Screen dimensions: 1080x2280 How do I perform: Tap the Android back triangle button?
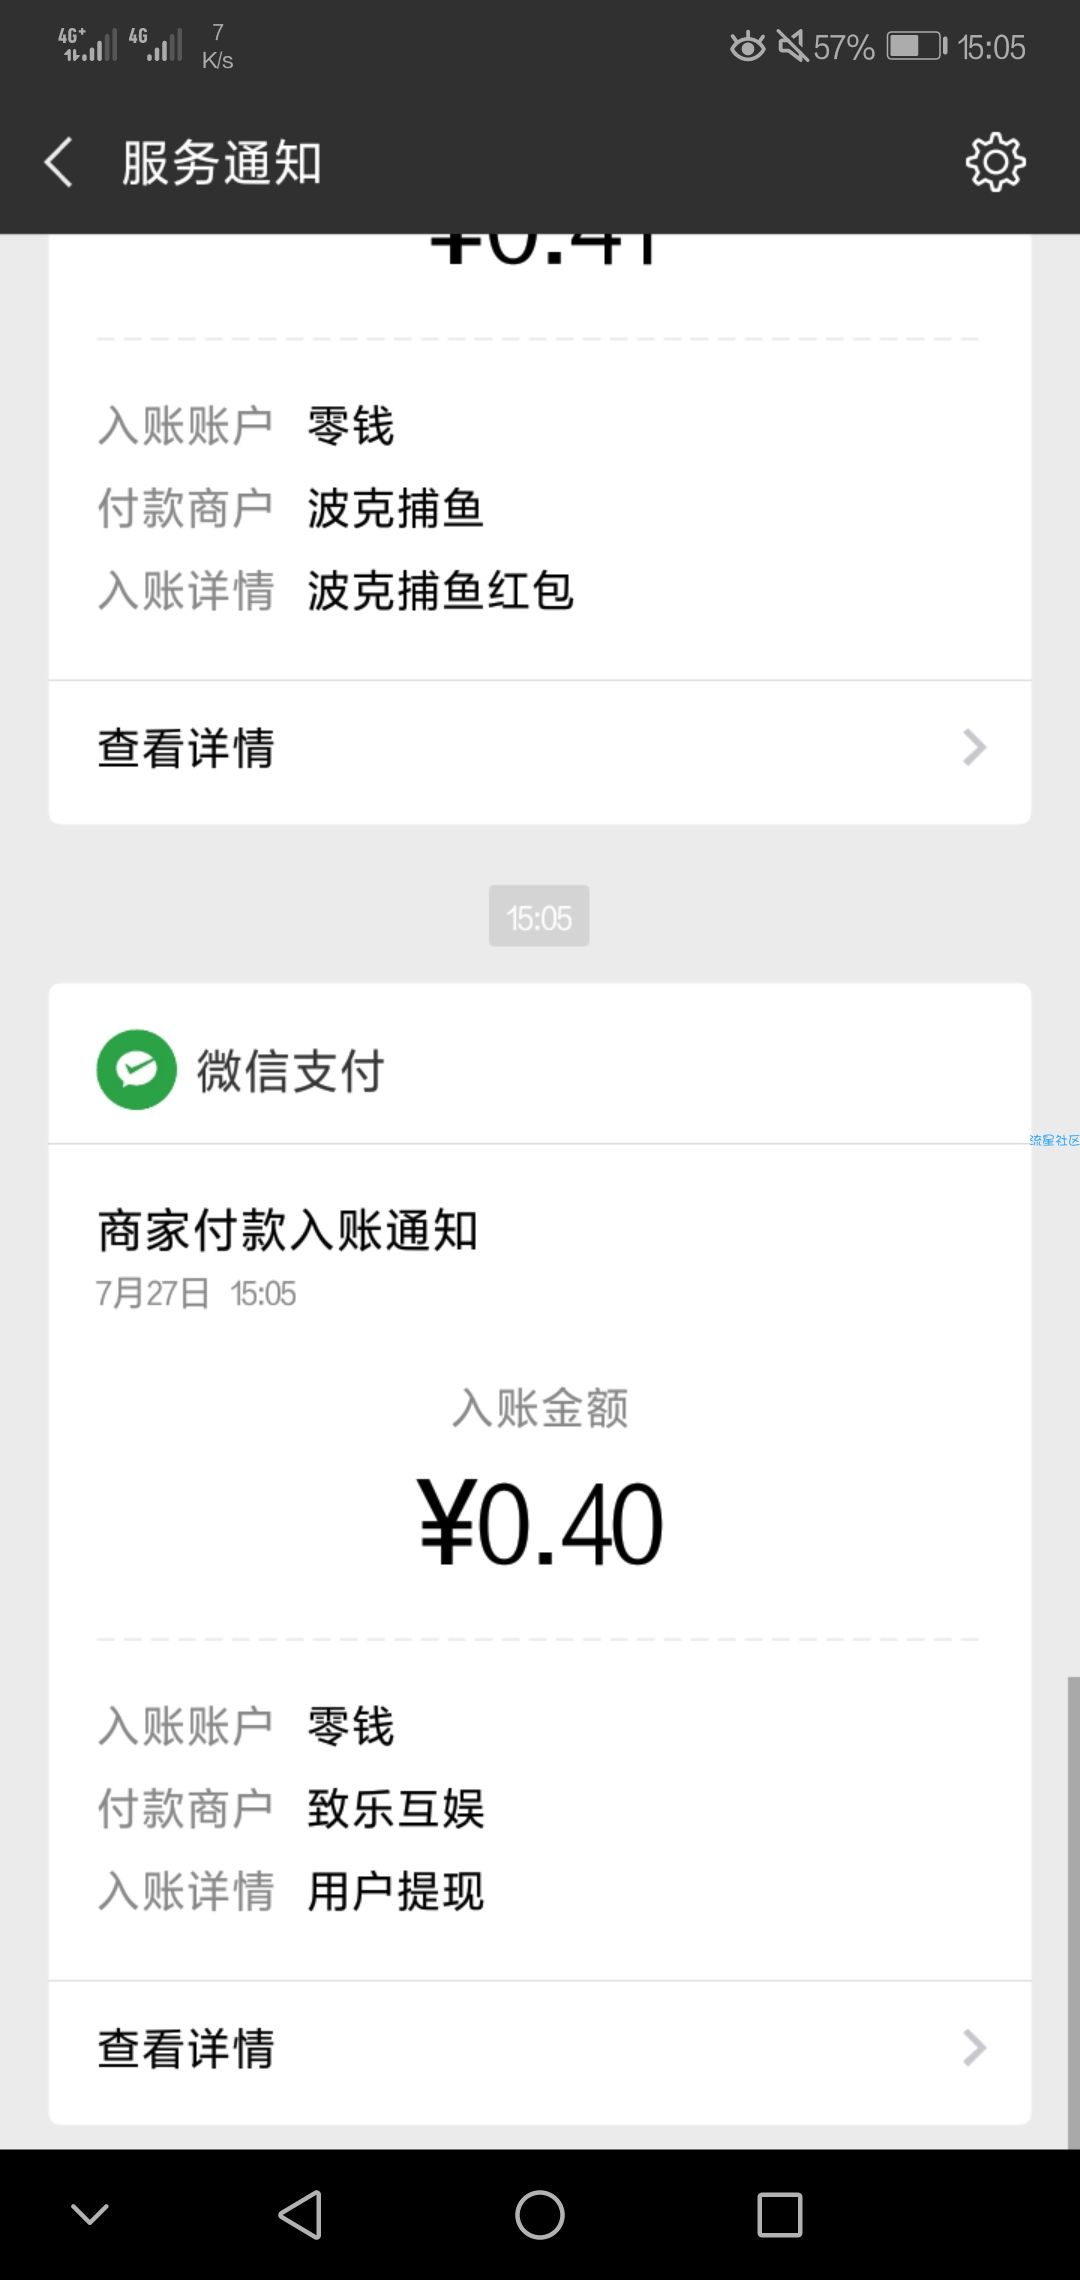tap(300, 2214)
